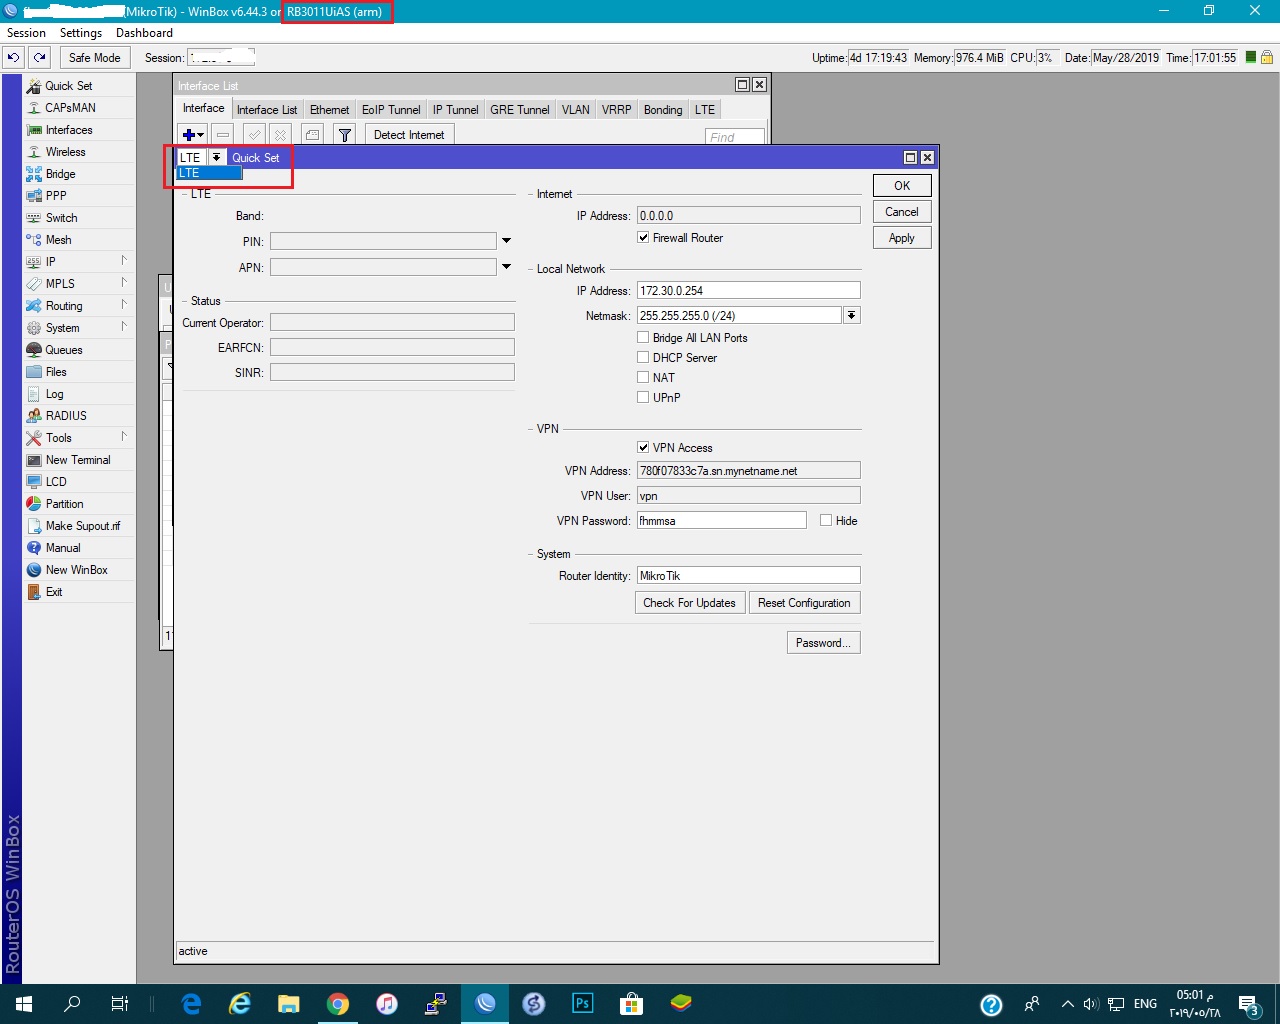
Task: Click Cancel in Quick Set dialog
Action: pos(902,212)
